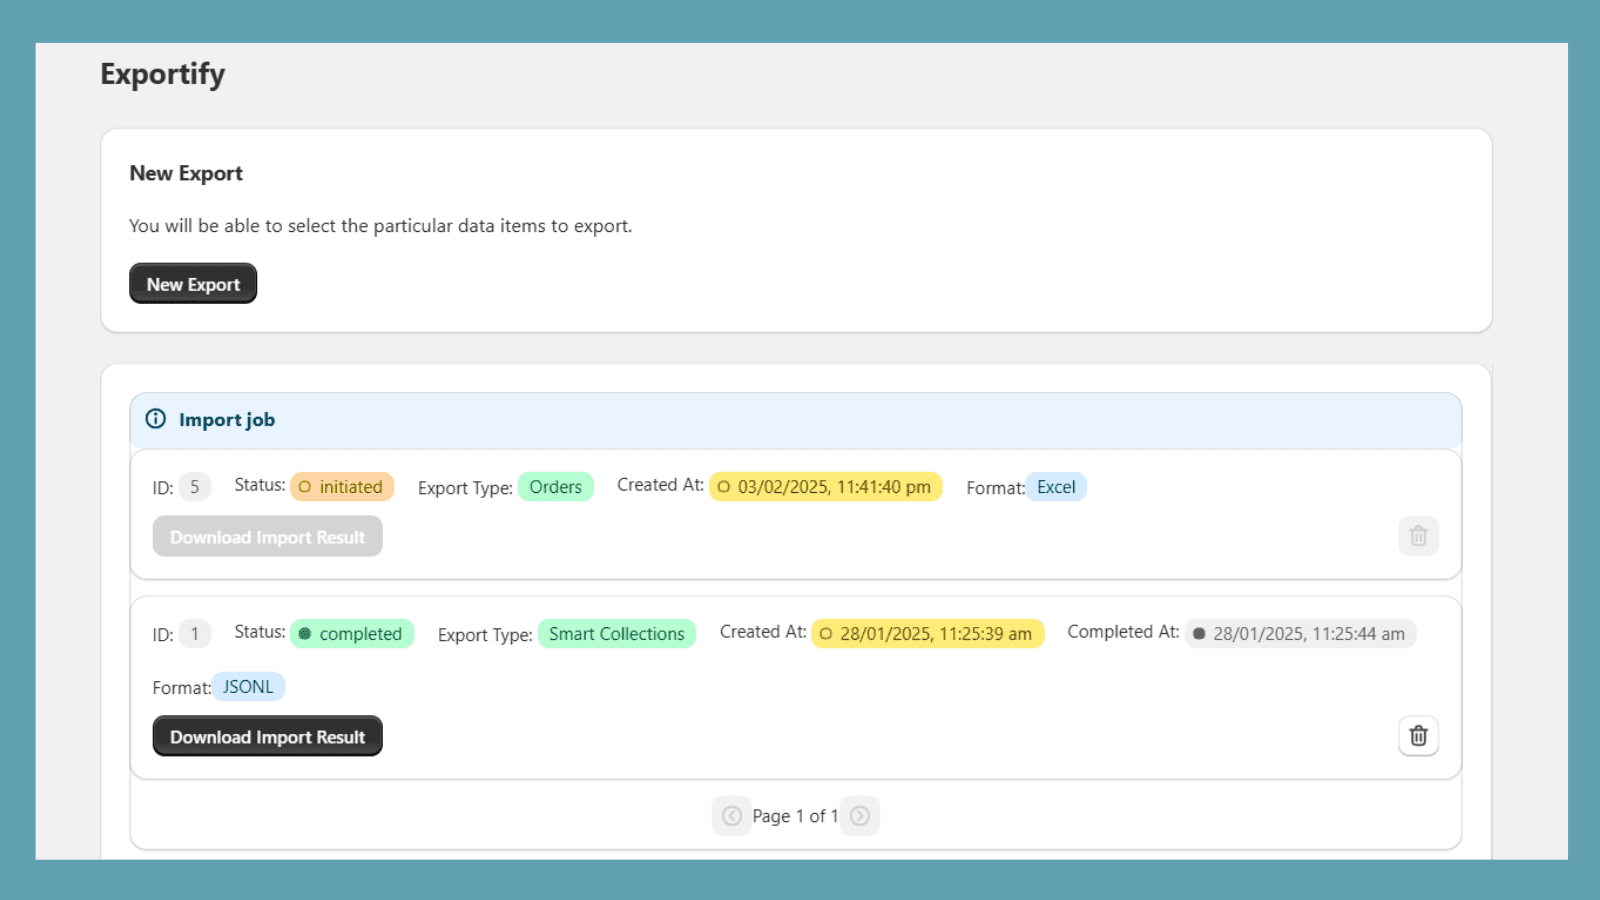Click the dot inside the completed status badge
The width and height of the screenshot is (1600, 900).
306,633
